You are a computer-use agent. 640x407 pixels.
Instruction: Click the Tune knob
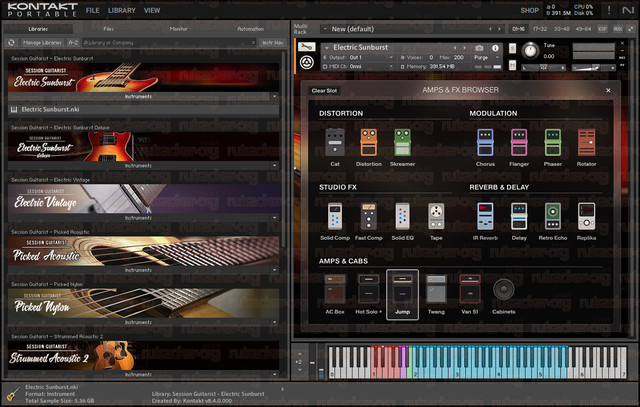tap(530, 51)
